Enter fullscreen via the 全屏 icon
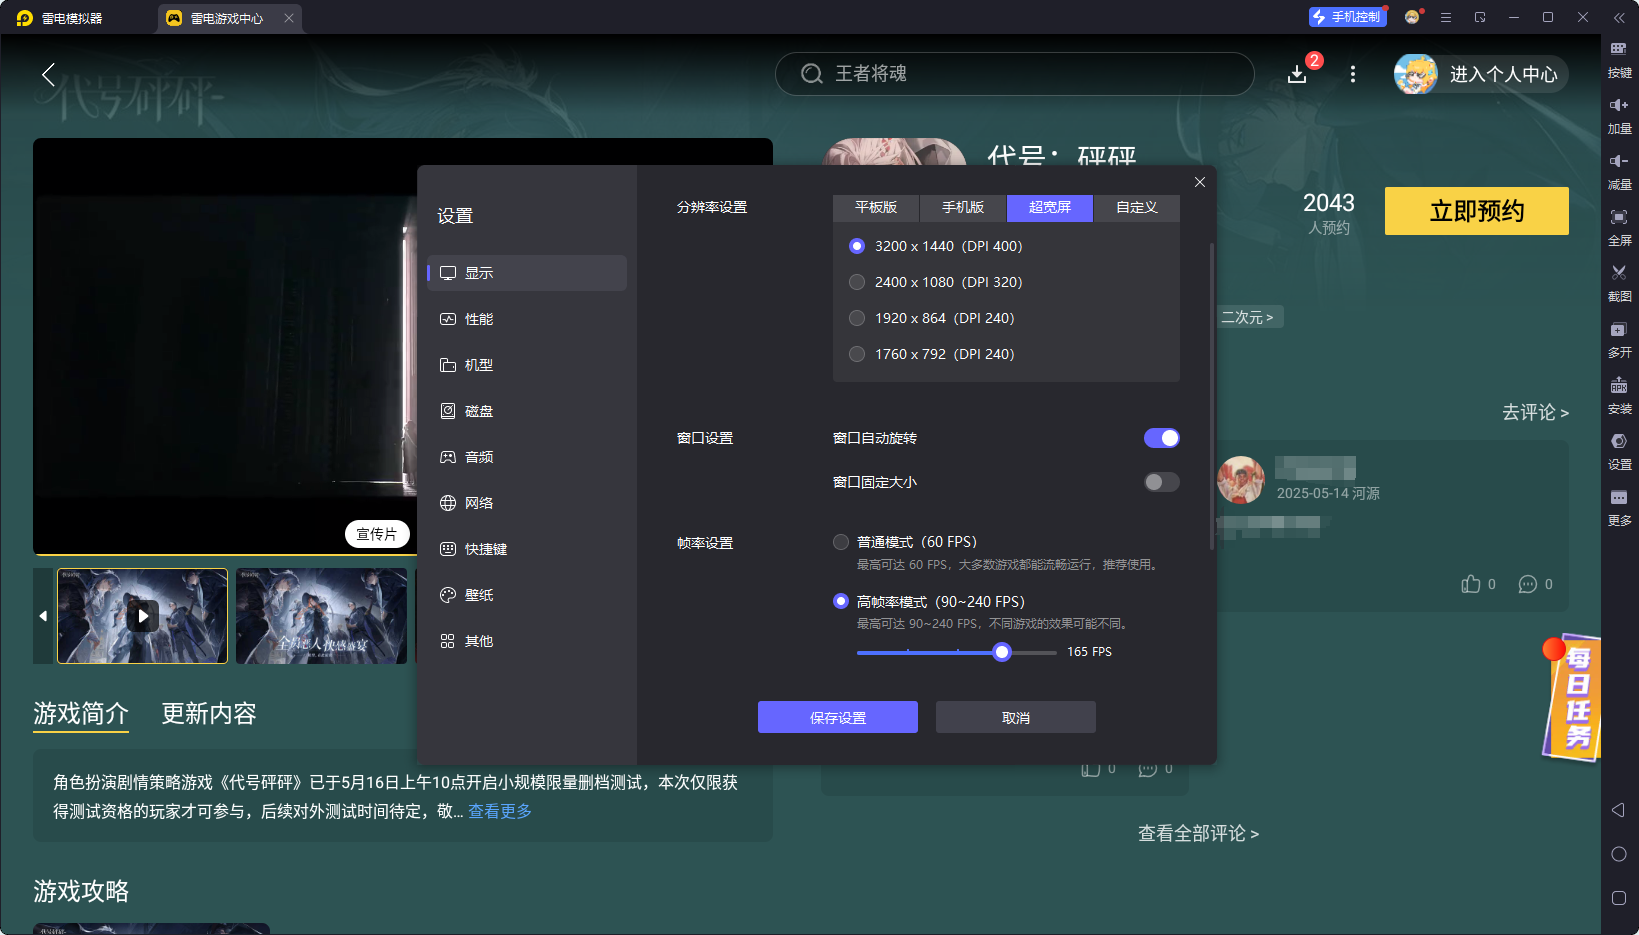 [1620, 227]
